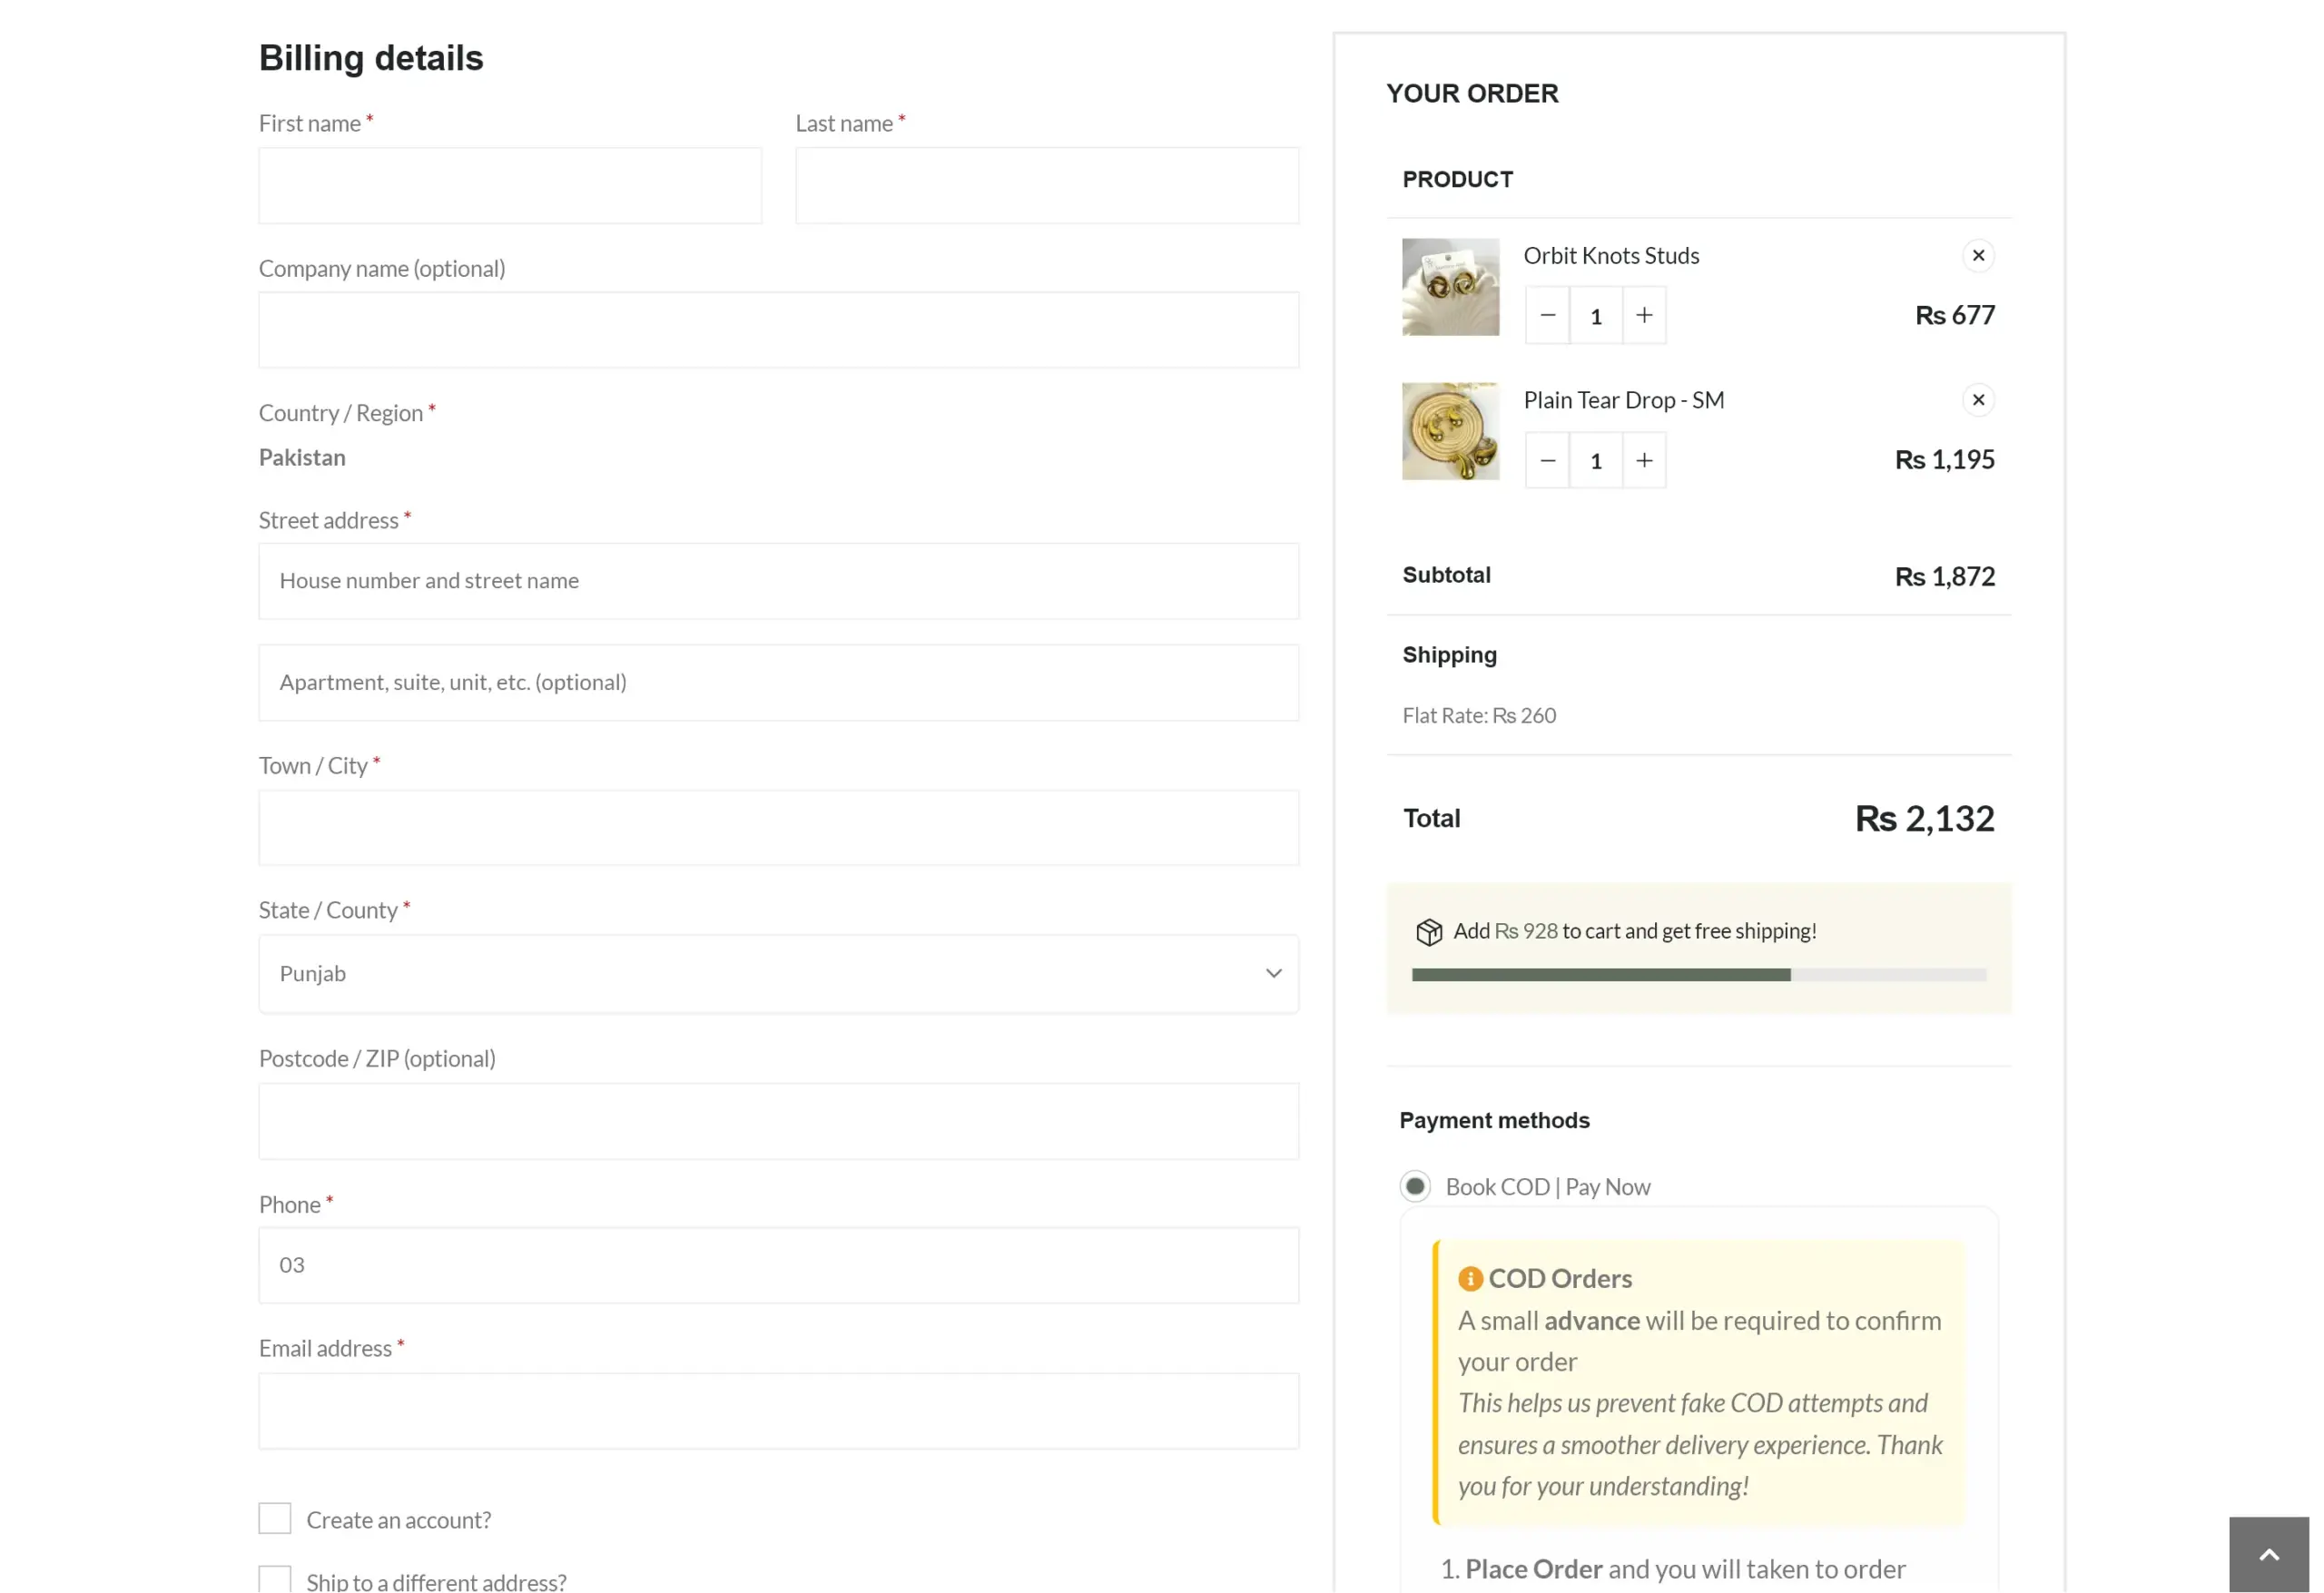
Task: Increase Orbit Knots Studs quantity
Action: [1643, 316]
